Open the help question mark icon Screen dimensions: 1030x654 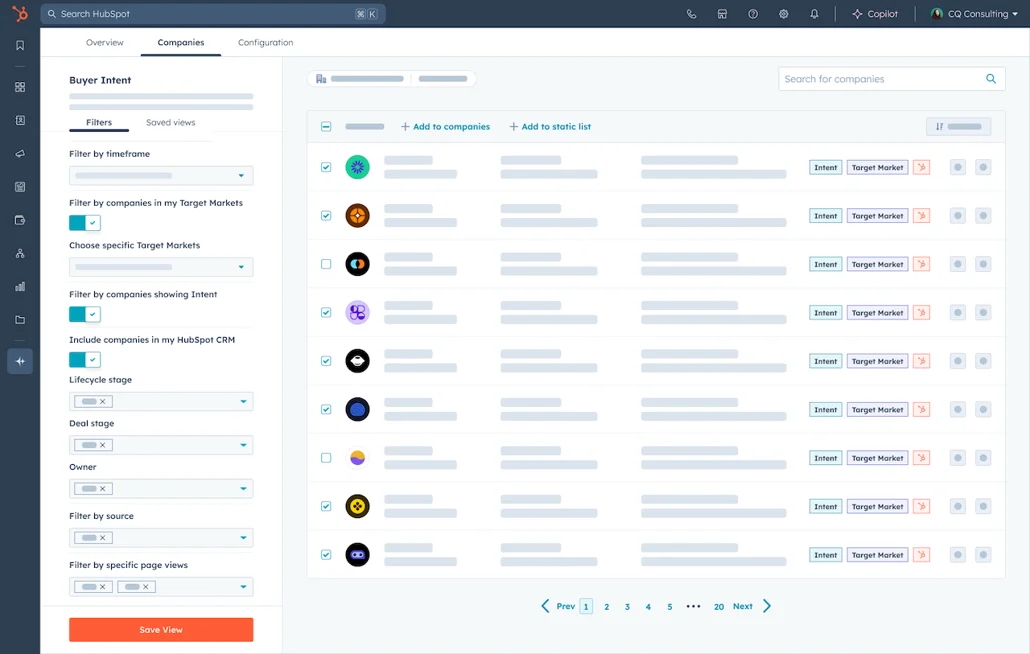[753, 14]
